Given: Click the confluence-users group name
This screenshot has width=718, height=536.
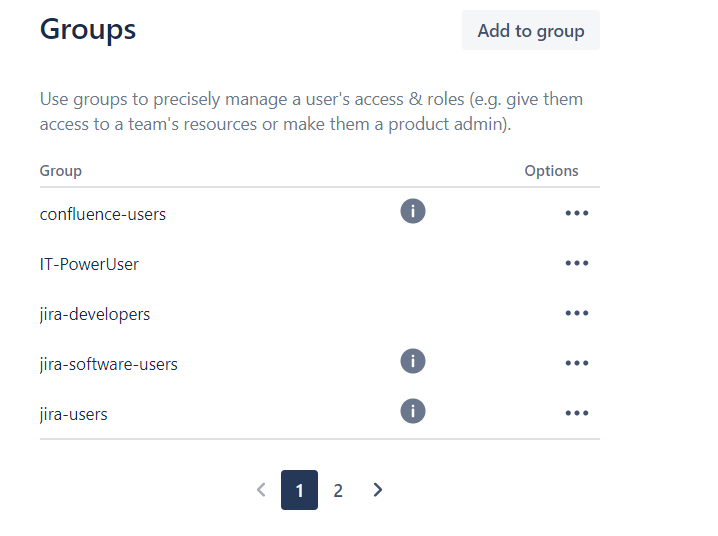Looking at the screenshot, I should click(x=103, y=214).
